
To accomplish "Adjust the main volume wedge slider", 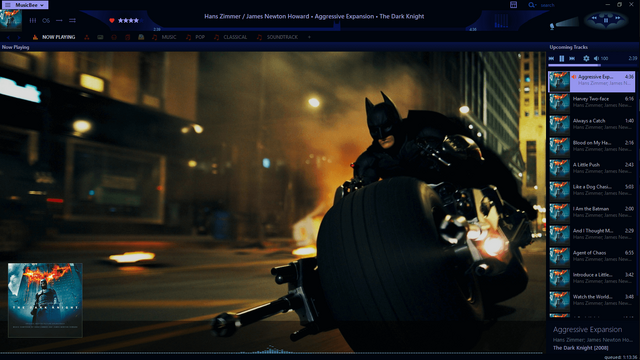I will [x=567, y=22].
